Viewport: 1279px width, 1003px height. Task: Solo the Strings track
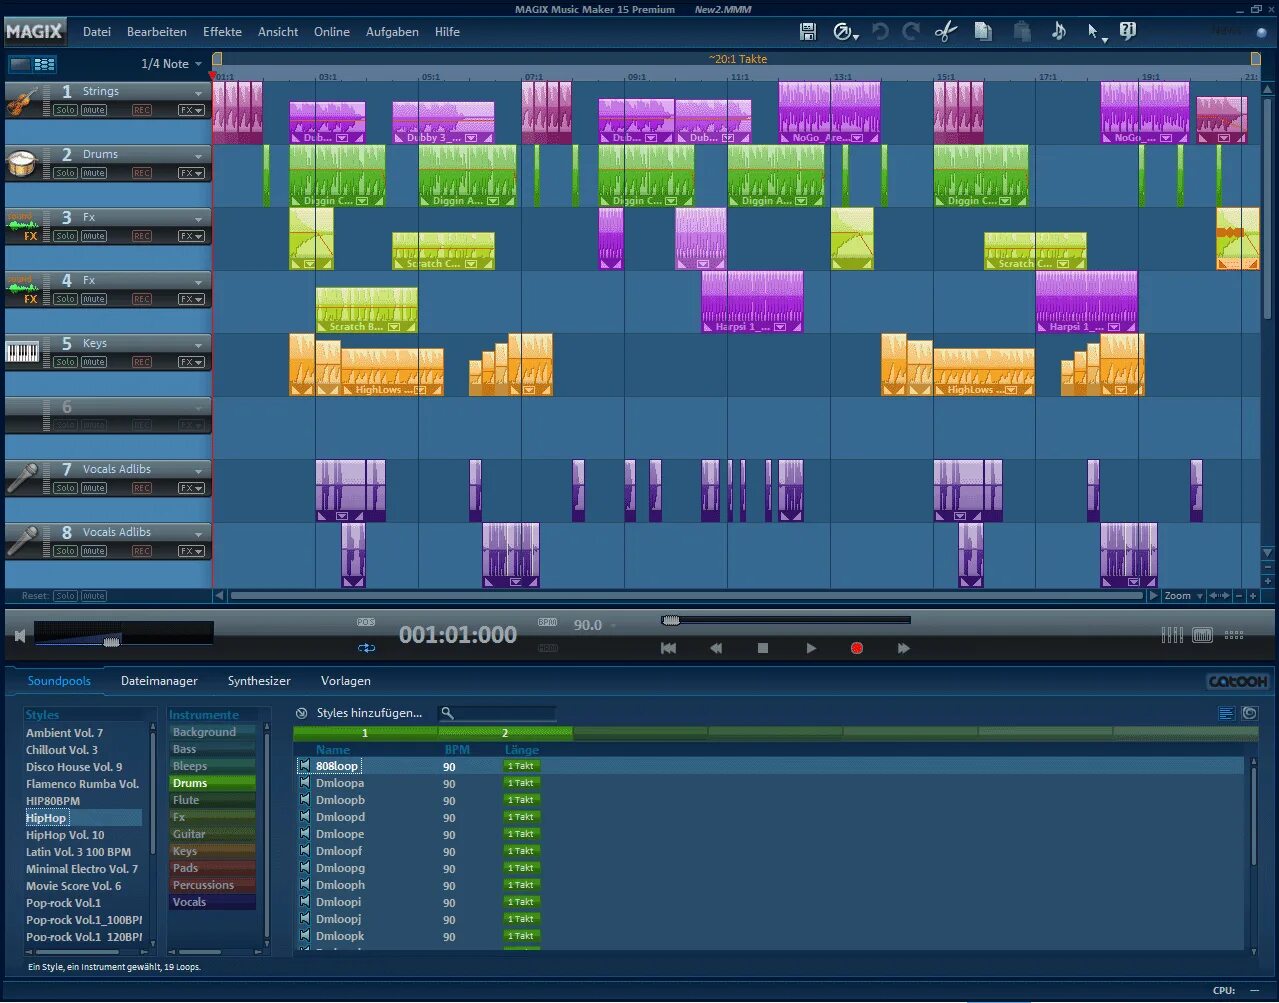click(x=66, y=110)
